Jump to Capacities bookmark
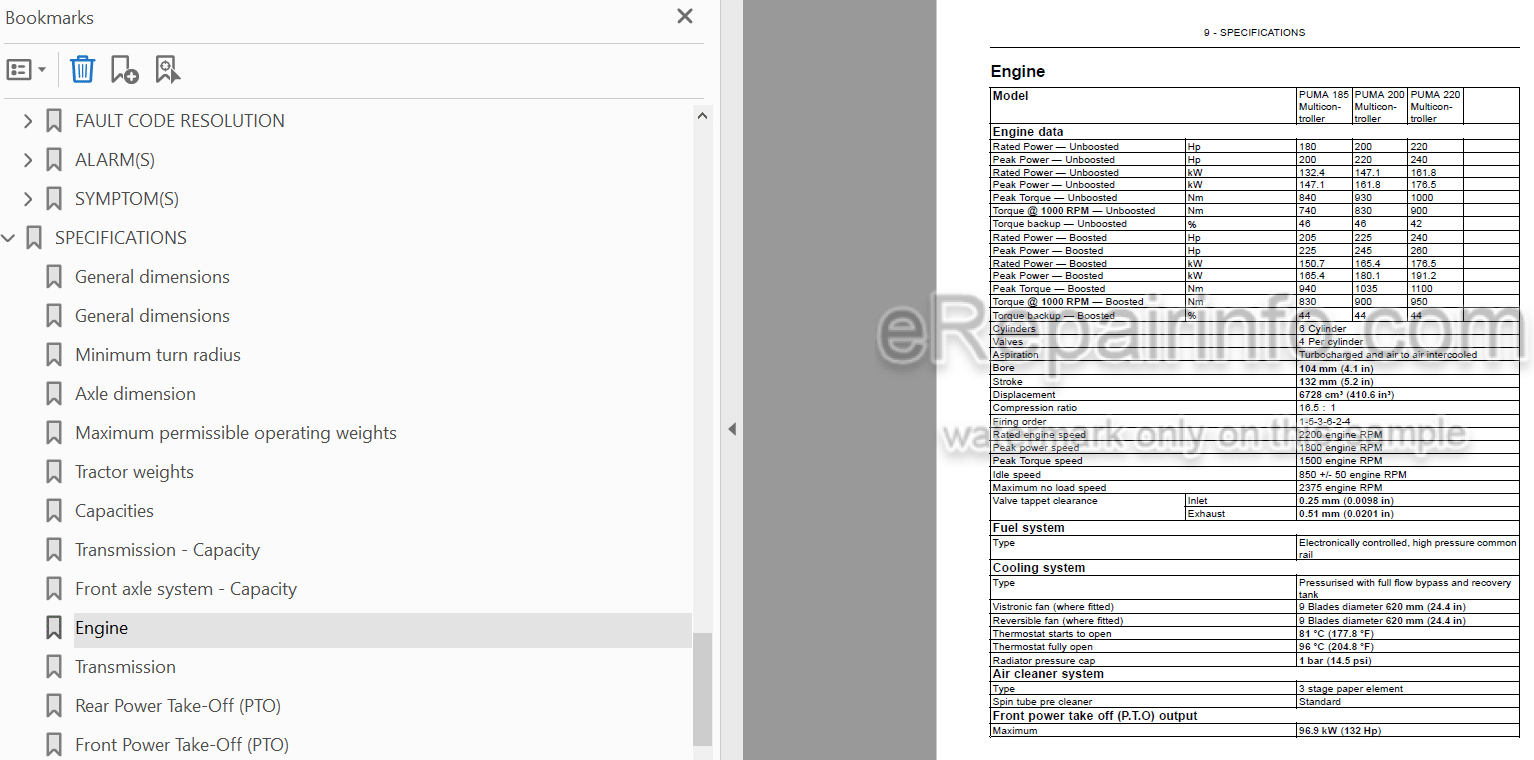Screen dimensions: 1534x760 click(115, 511)
